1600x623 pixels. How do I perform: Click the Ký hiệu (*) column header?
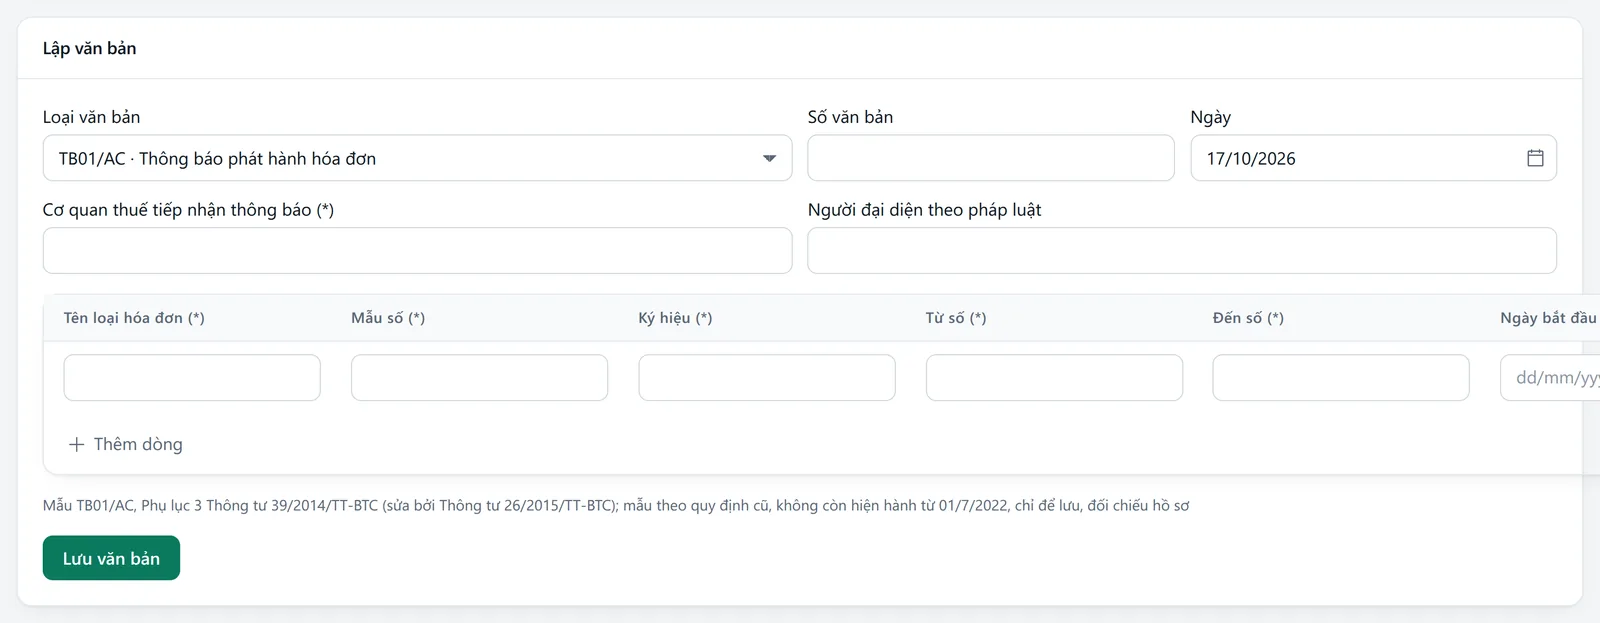tap(675, 318)
